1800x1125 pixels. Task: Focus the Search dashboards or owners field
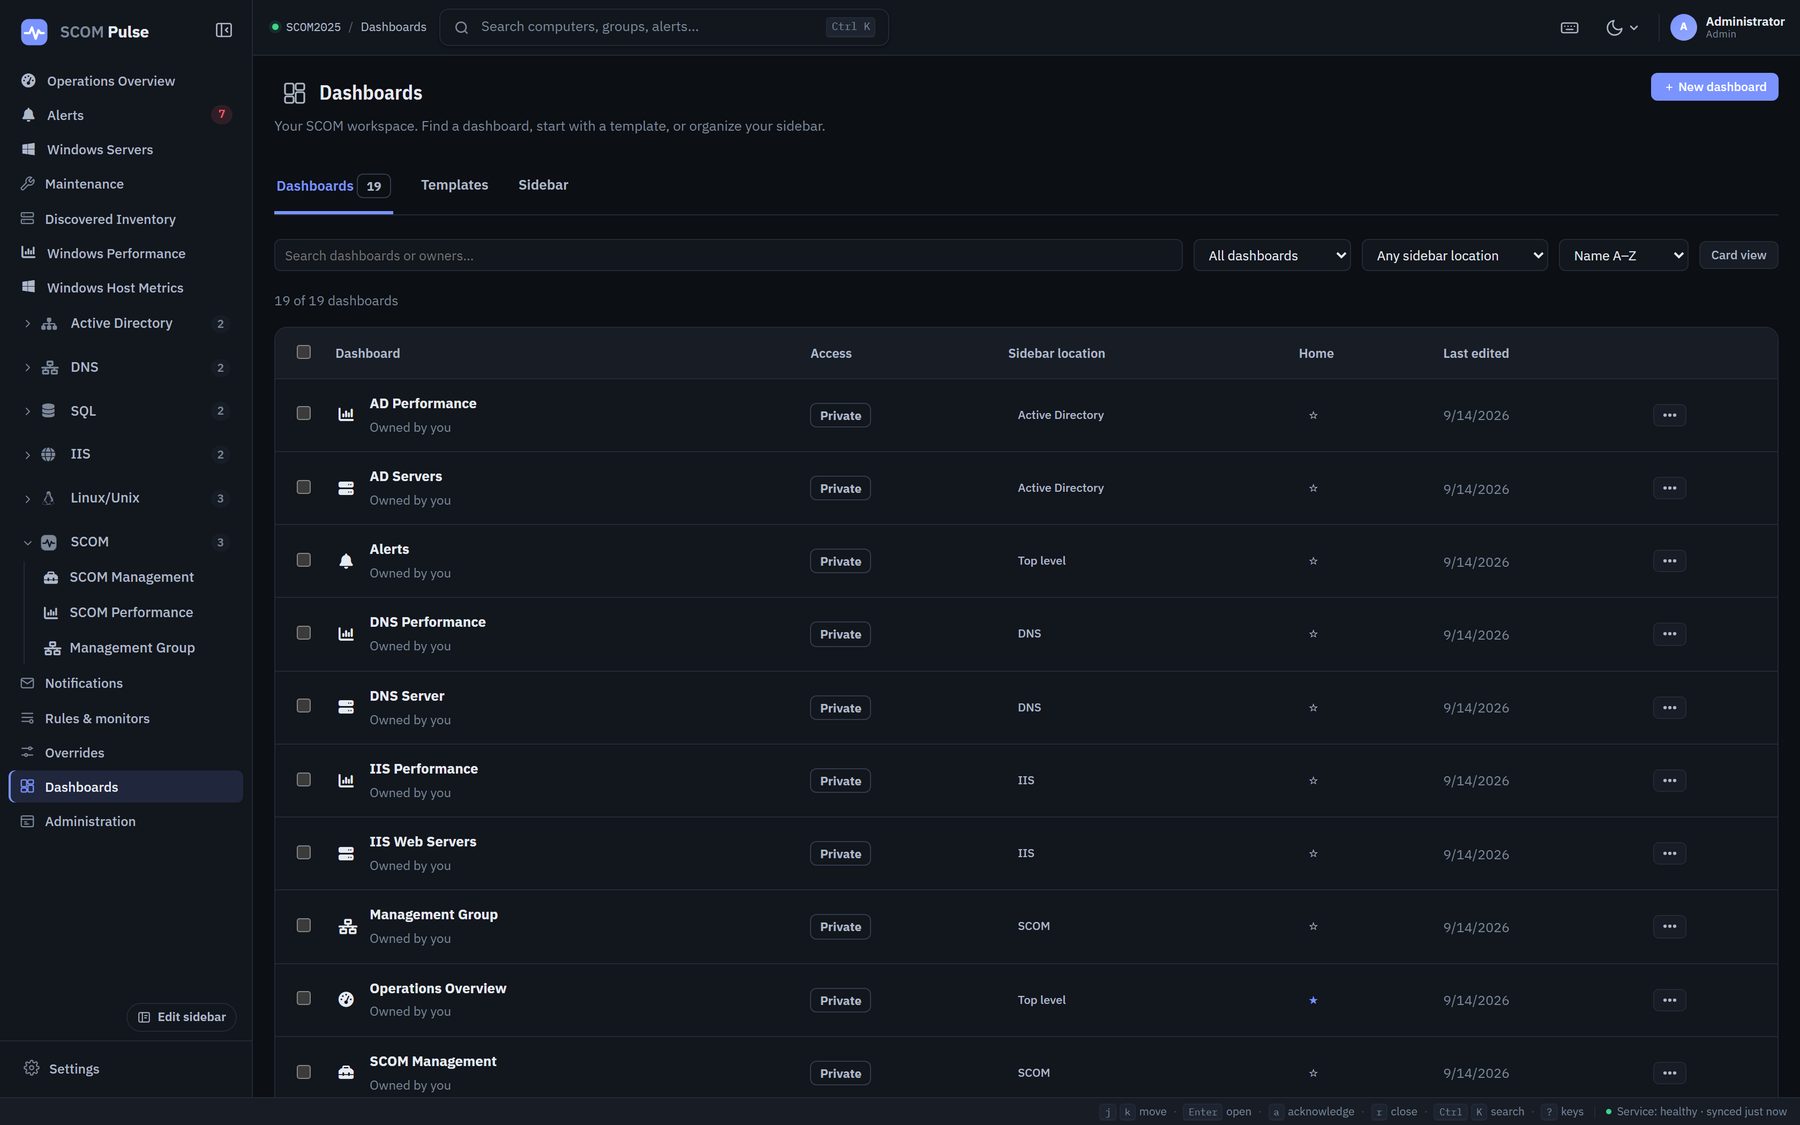pyautogui.click(x=728, y=255)
